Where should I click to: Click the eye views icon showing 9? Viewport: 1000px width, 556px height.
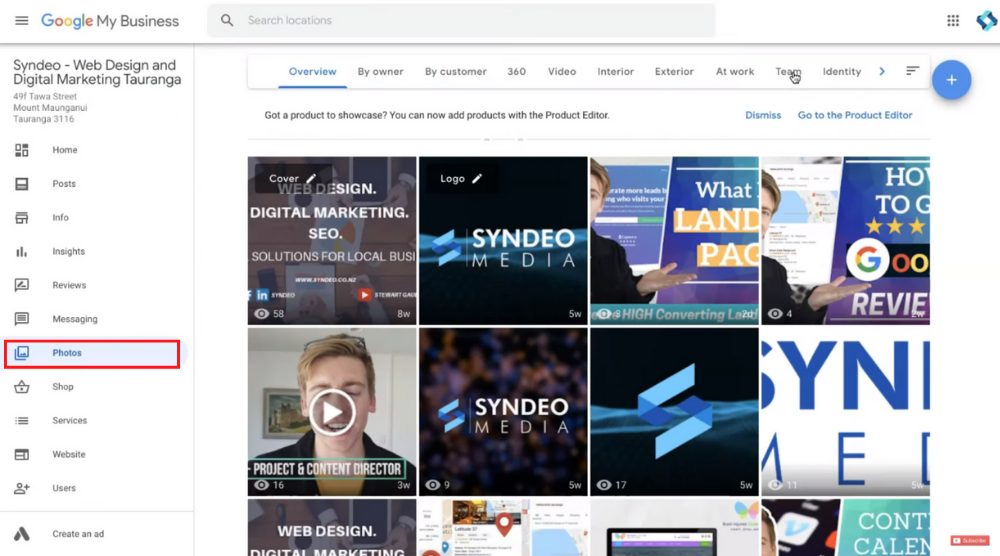click(x=432, y=485)
